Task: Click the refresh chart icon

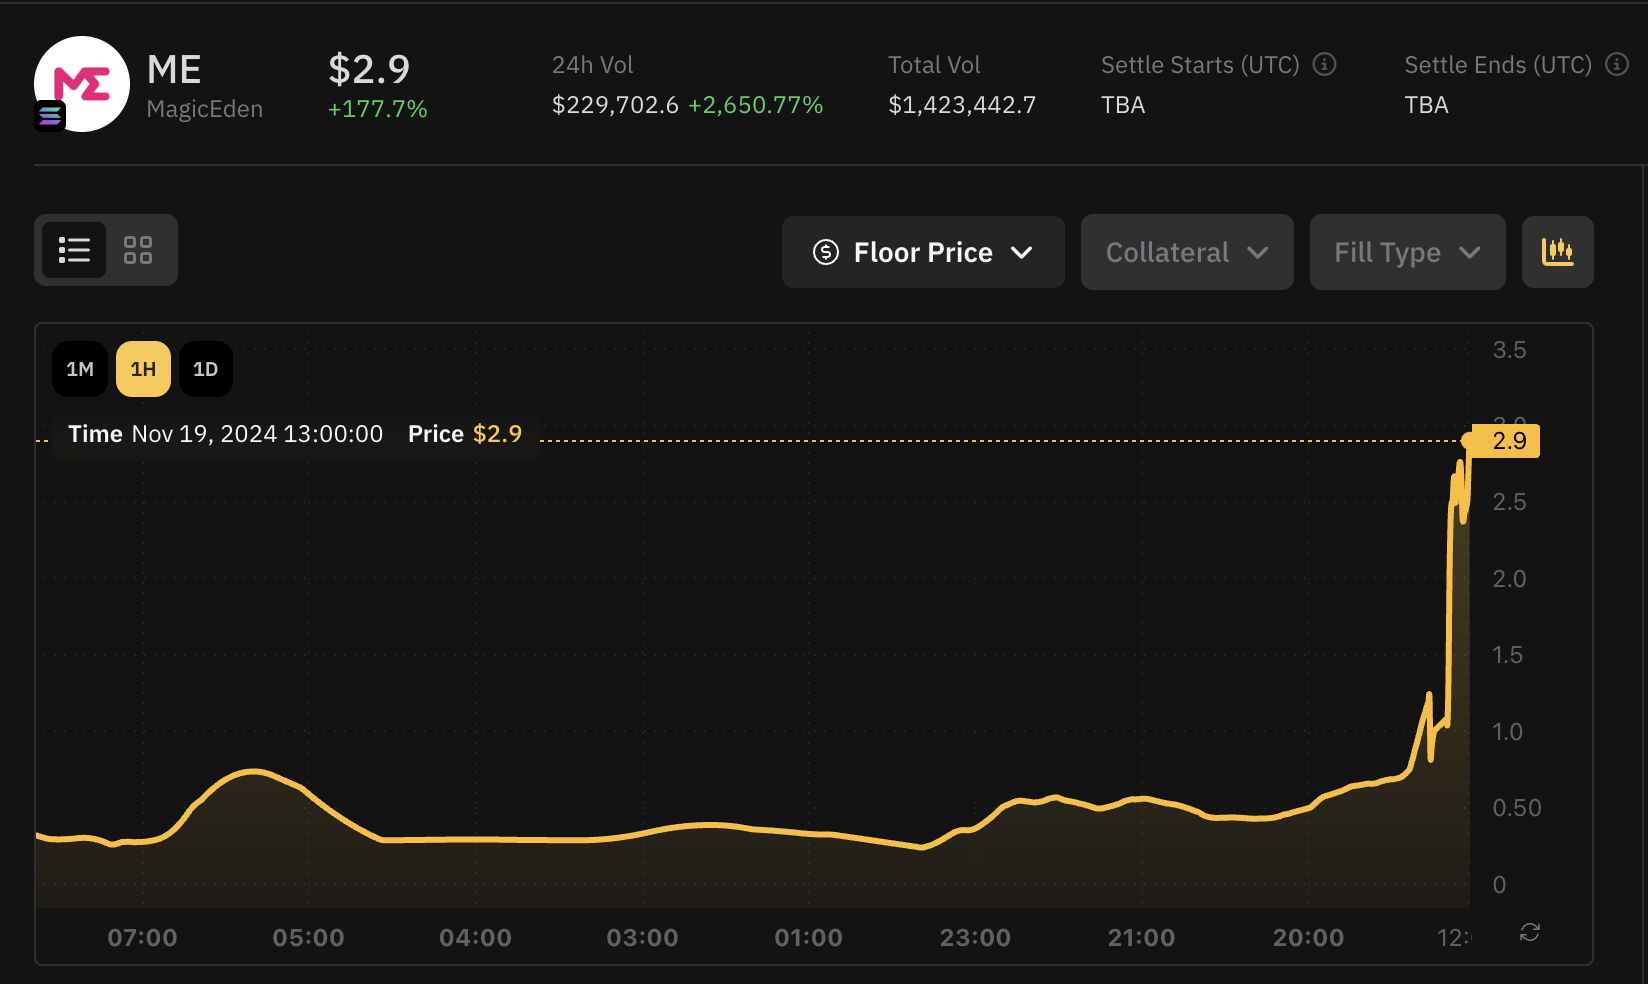Action: 1529,933
